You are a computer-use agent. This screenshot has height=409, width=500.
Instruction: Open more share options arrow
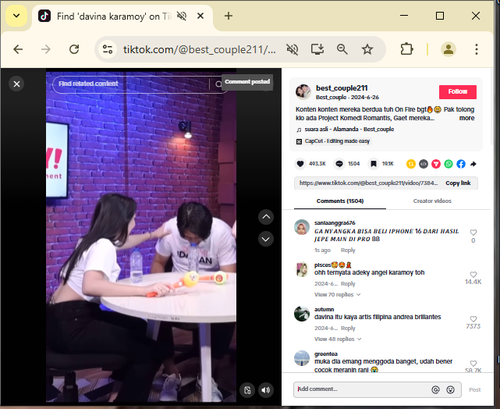tap(473, 164)
